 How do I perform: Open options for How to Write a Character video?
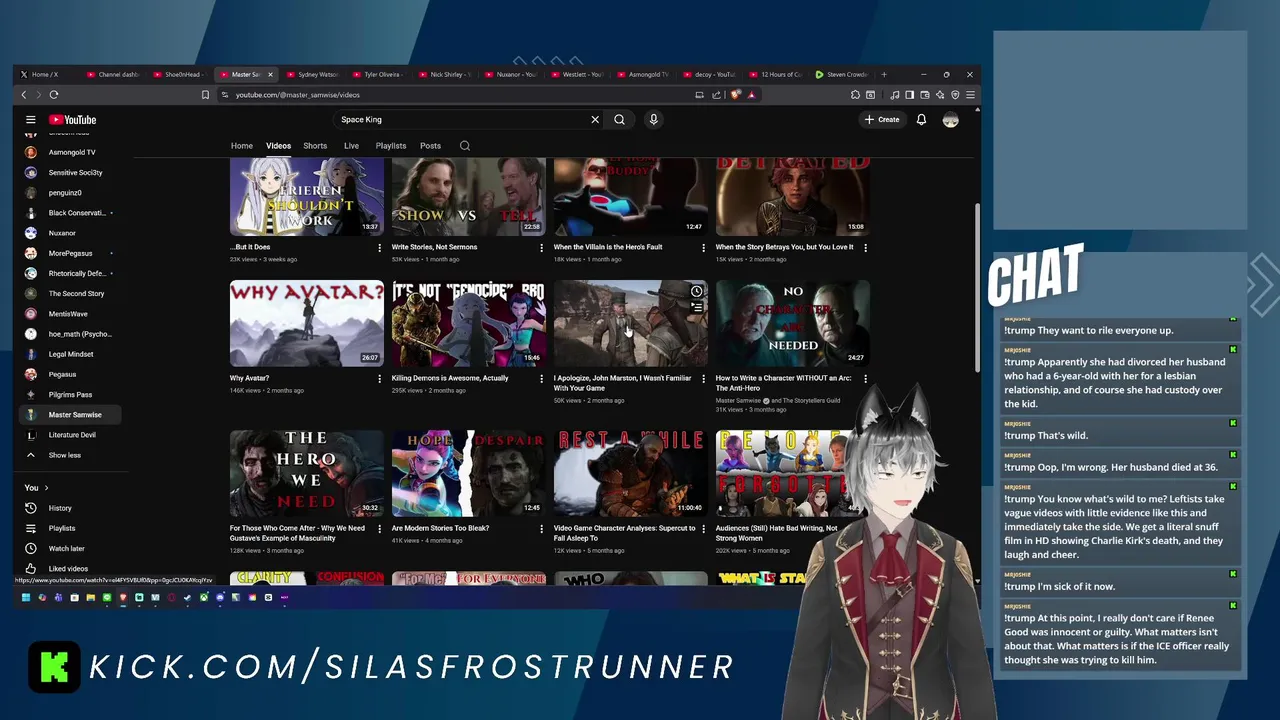point(865,379)
